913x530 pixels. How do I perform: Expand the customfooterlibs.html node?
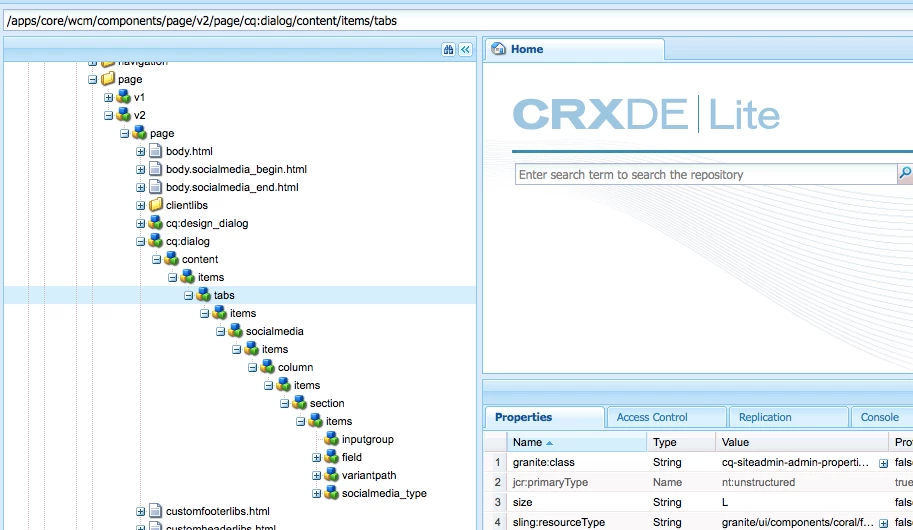(140, 511)
